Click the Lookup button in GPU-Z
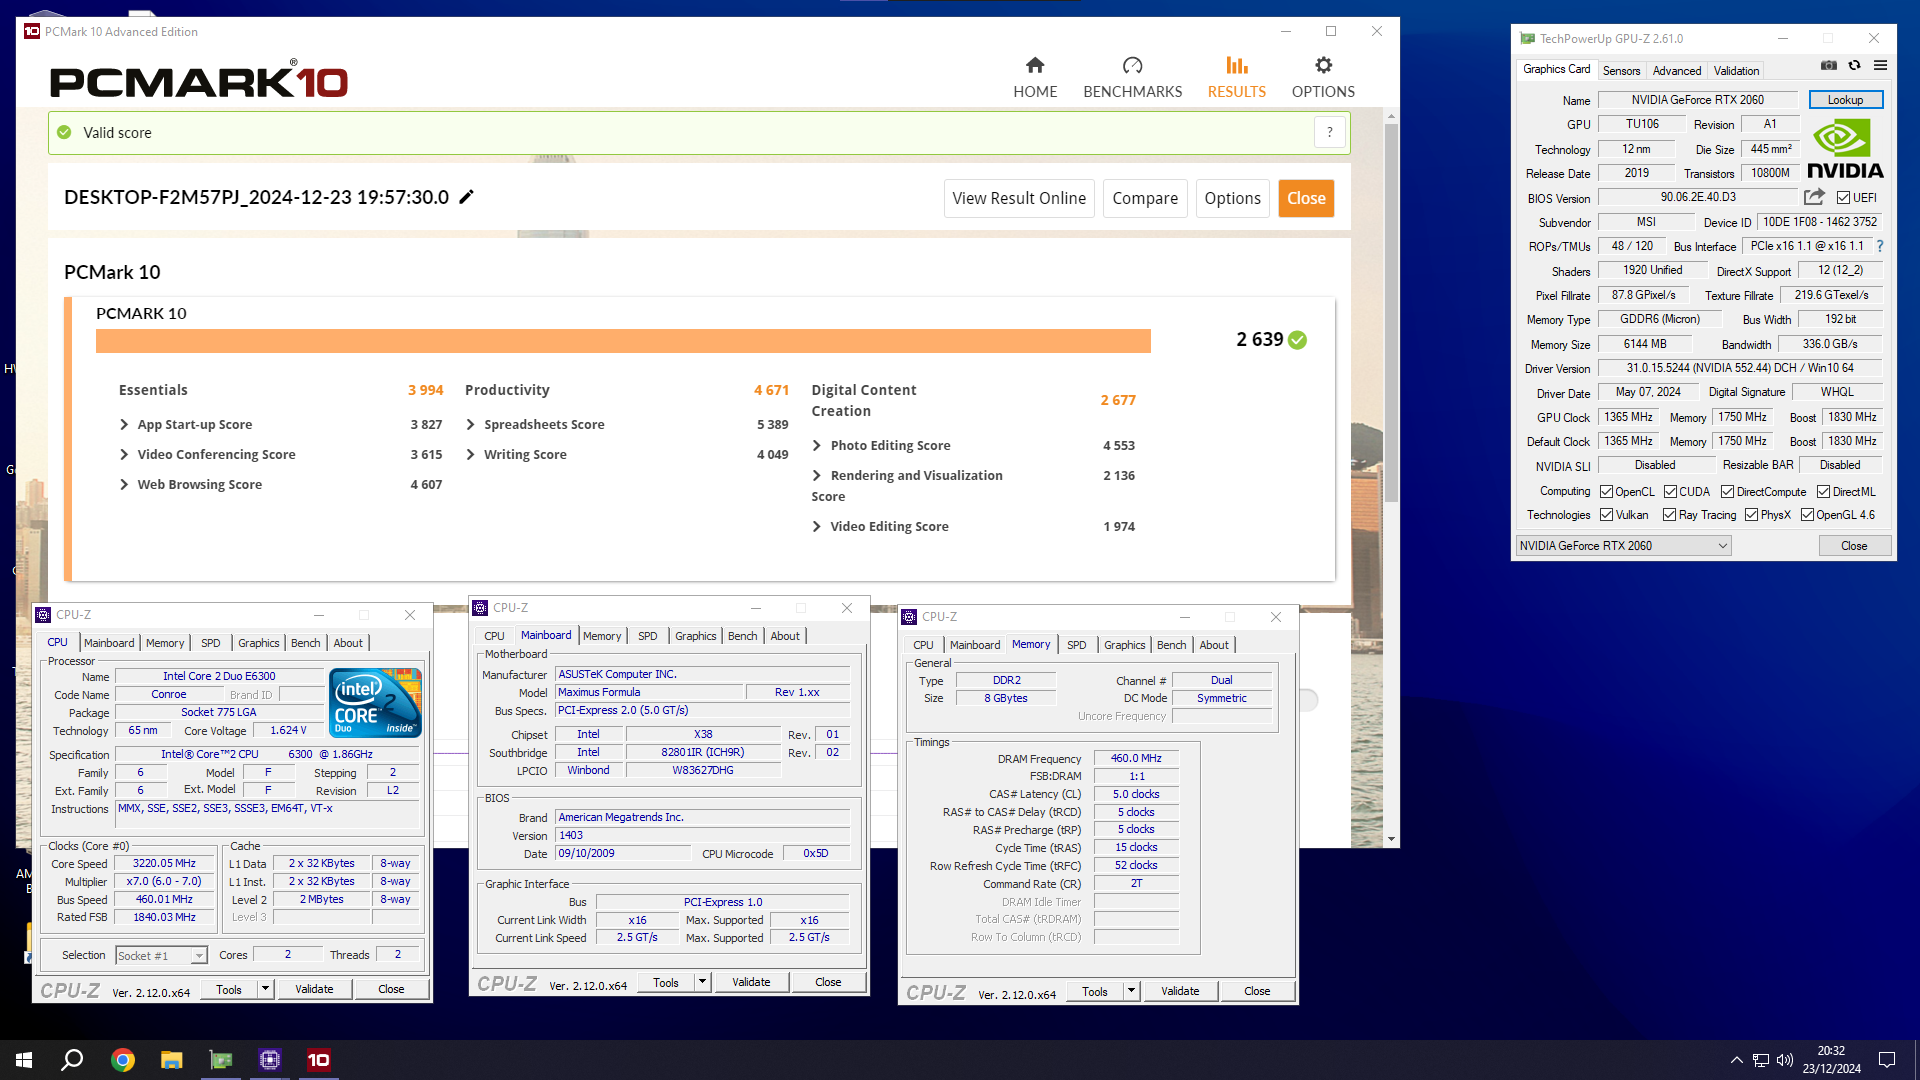The image size is (1920, 1080). click(x=1846, y=100)
